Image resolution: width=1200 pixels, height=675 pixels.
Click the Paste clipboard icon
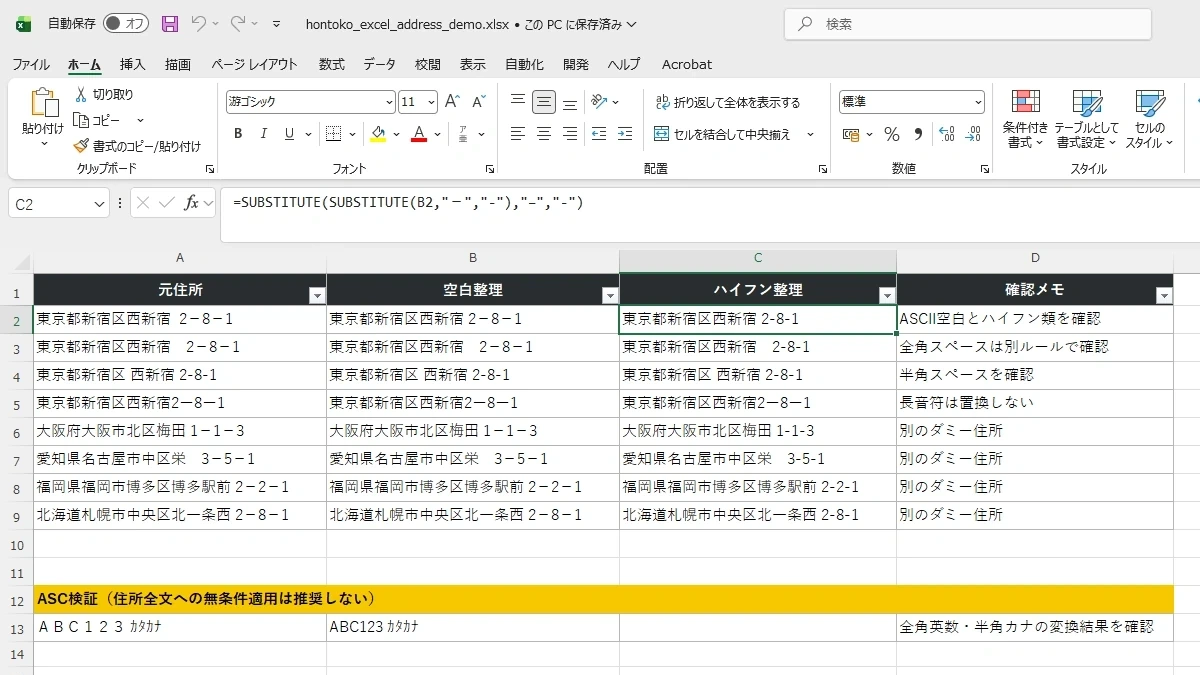(44, 103)
